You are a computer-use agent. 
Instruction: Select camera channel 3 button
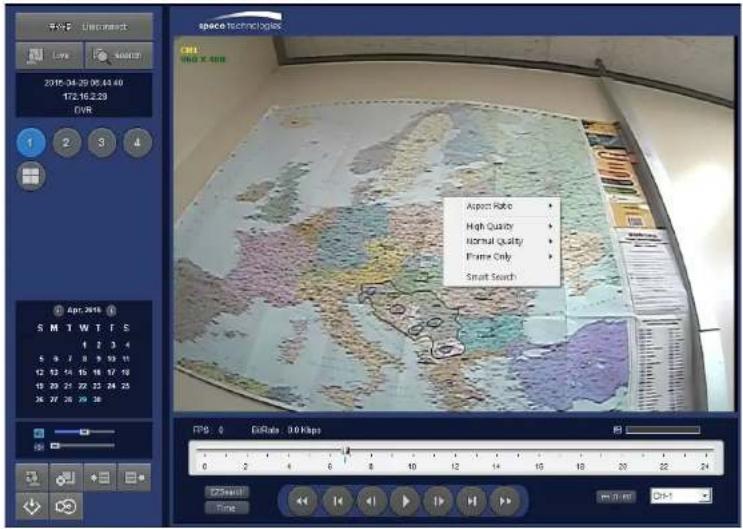click(101, 142)
